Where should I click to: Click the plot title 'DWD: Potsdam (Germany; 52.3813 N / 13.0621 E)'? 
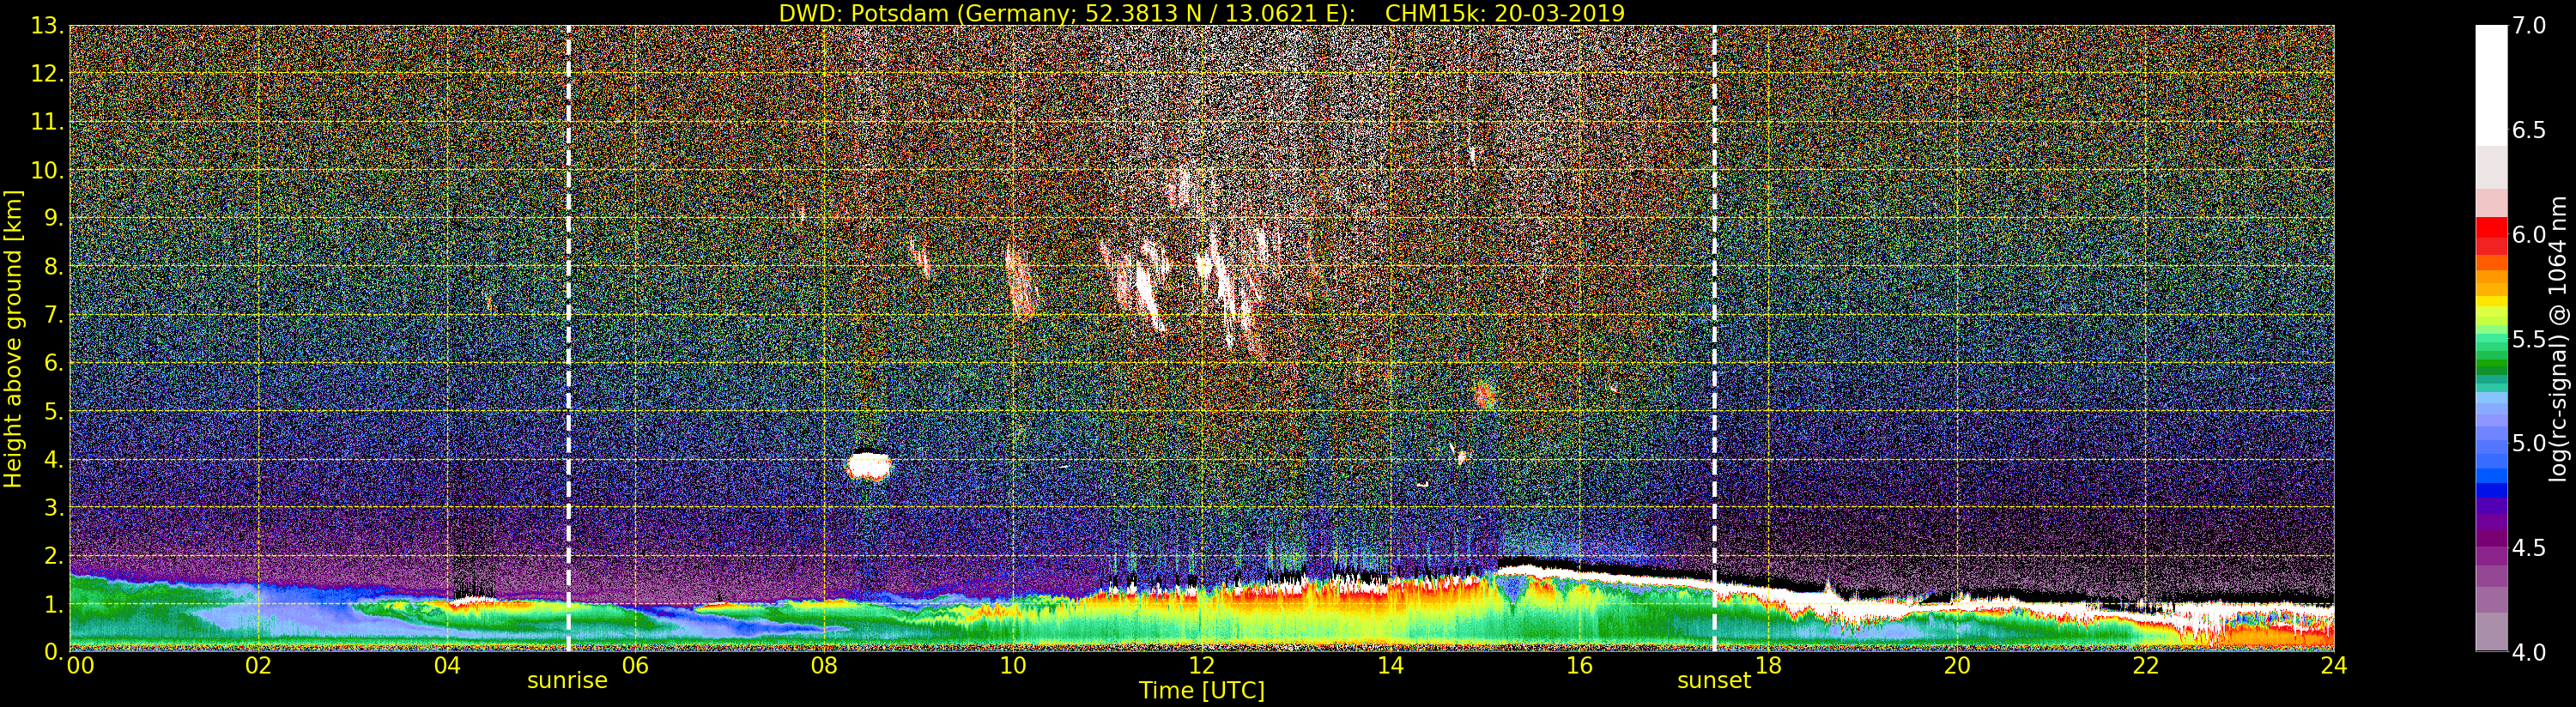coord(1067,13)
